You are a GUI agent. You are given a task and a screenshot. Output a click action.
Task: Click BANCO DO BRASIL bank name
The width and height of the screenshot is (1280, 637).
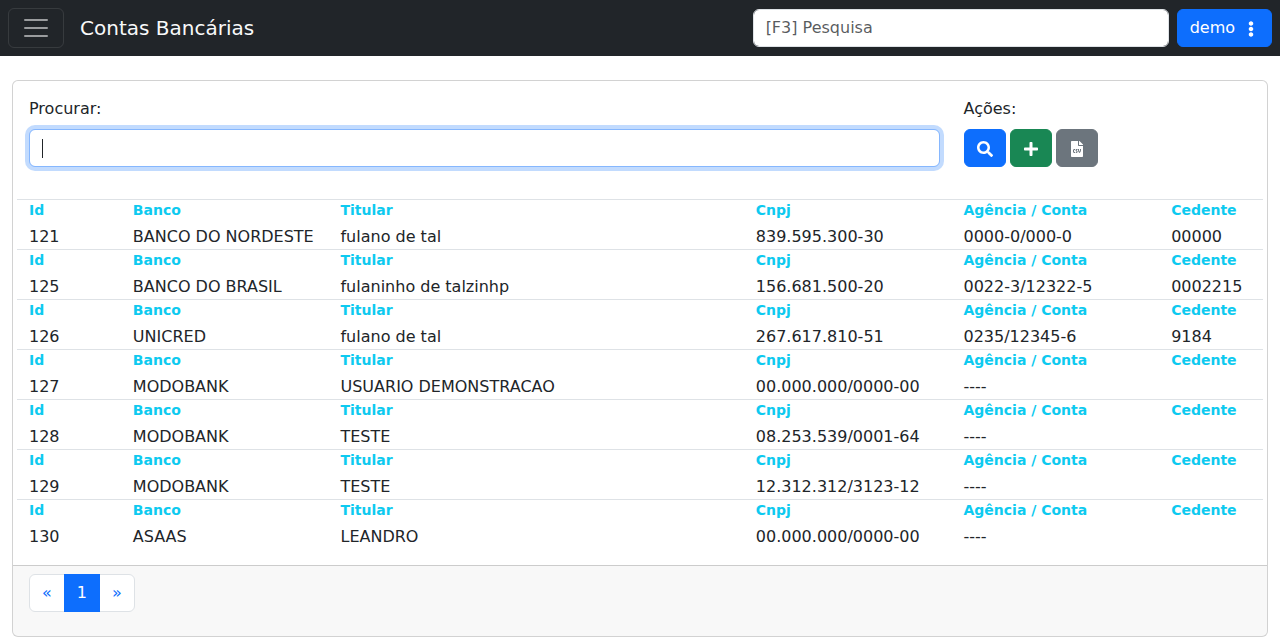tap(207, 287)
